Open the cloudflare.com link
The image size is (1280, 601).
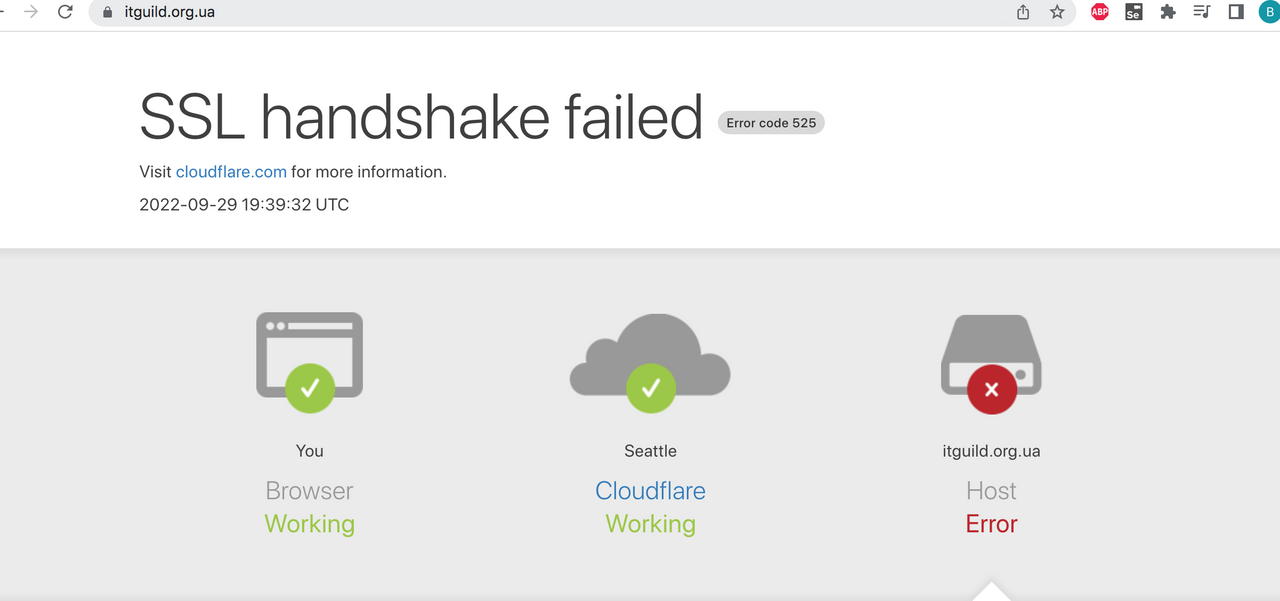pos(231,172)
